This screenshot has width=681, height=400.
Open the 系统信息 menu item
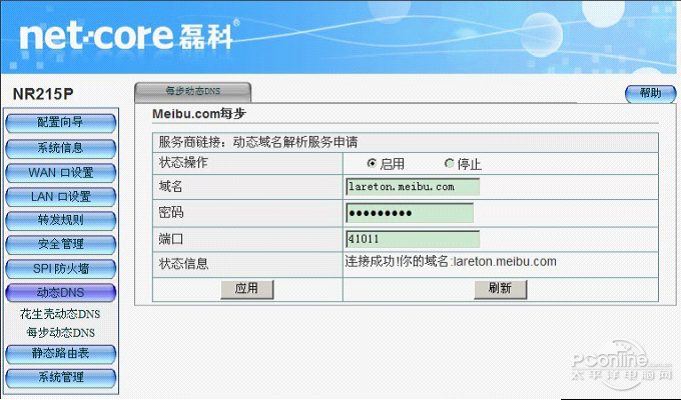click(61, 148)
